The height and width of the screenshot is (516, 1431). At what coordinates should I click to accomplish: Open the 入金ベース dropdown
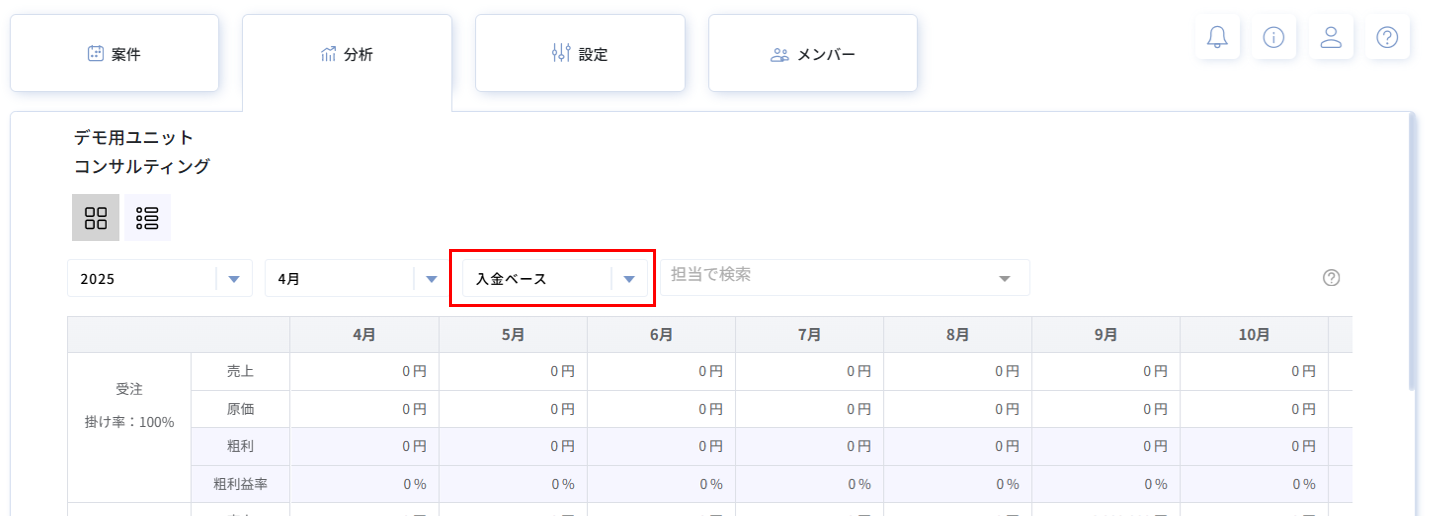[552, 279]
